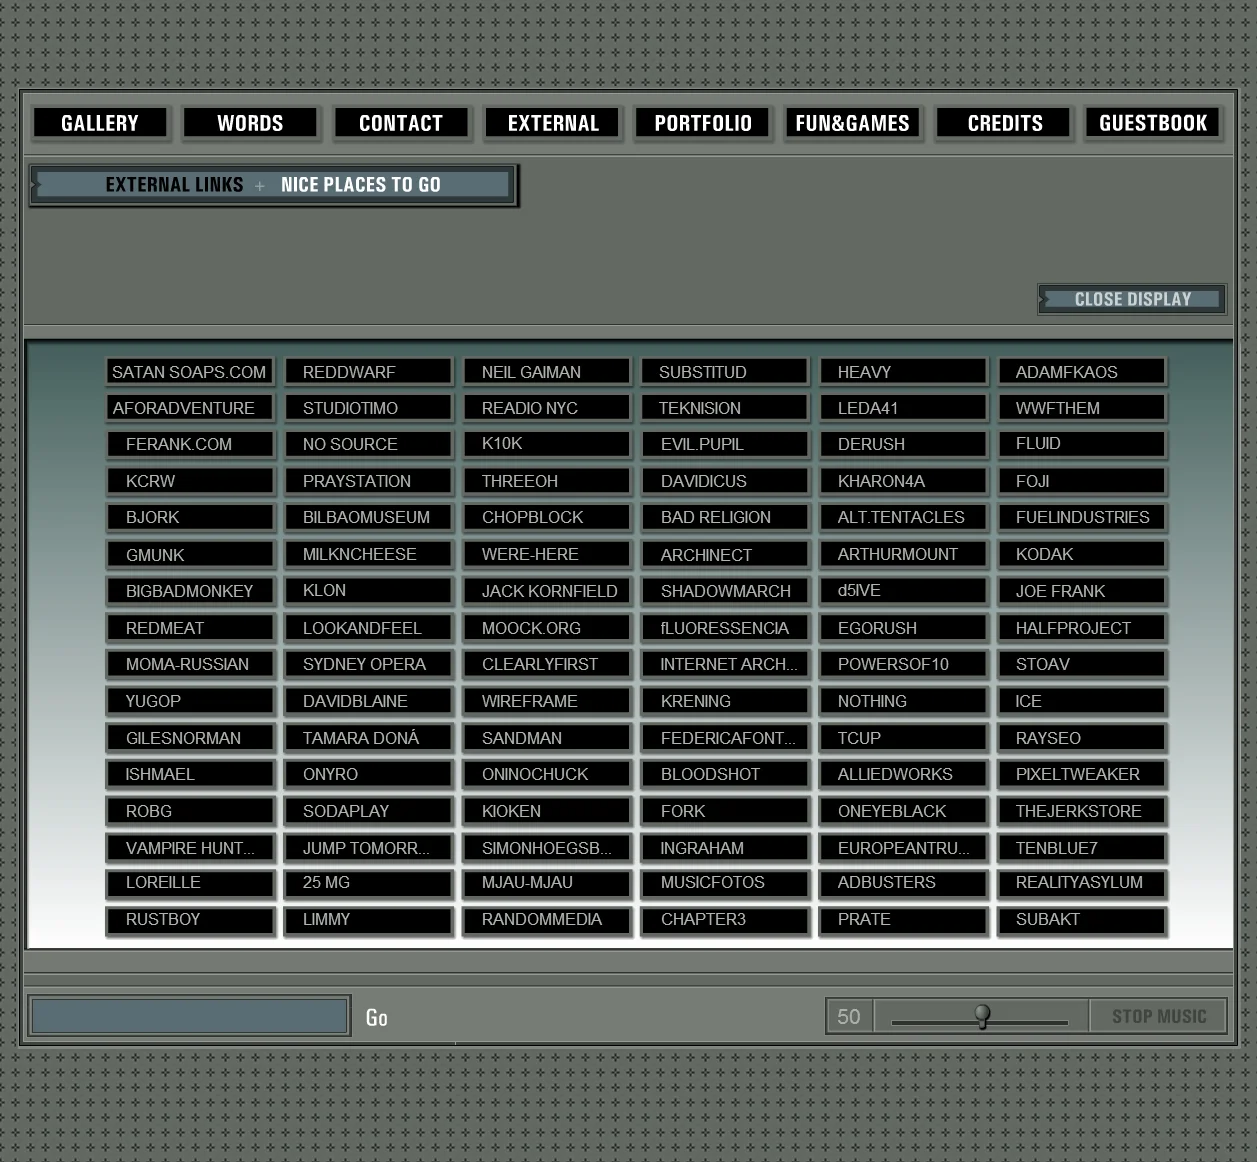Click the AFORADVENTURE link

coord(190,408)
